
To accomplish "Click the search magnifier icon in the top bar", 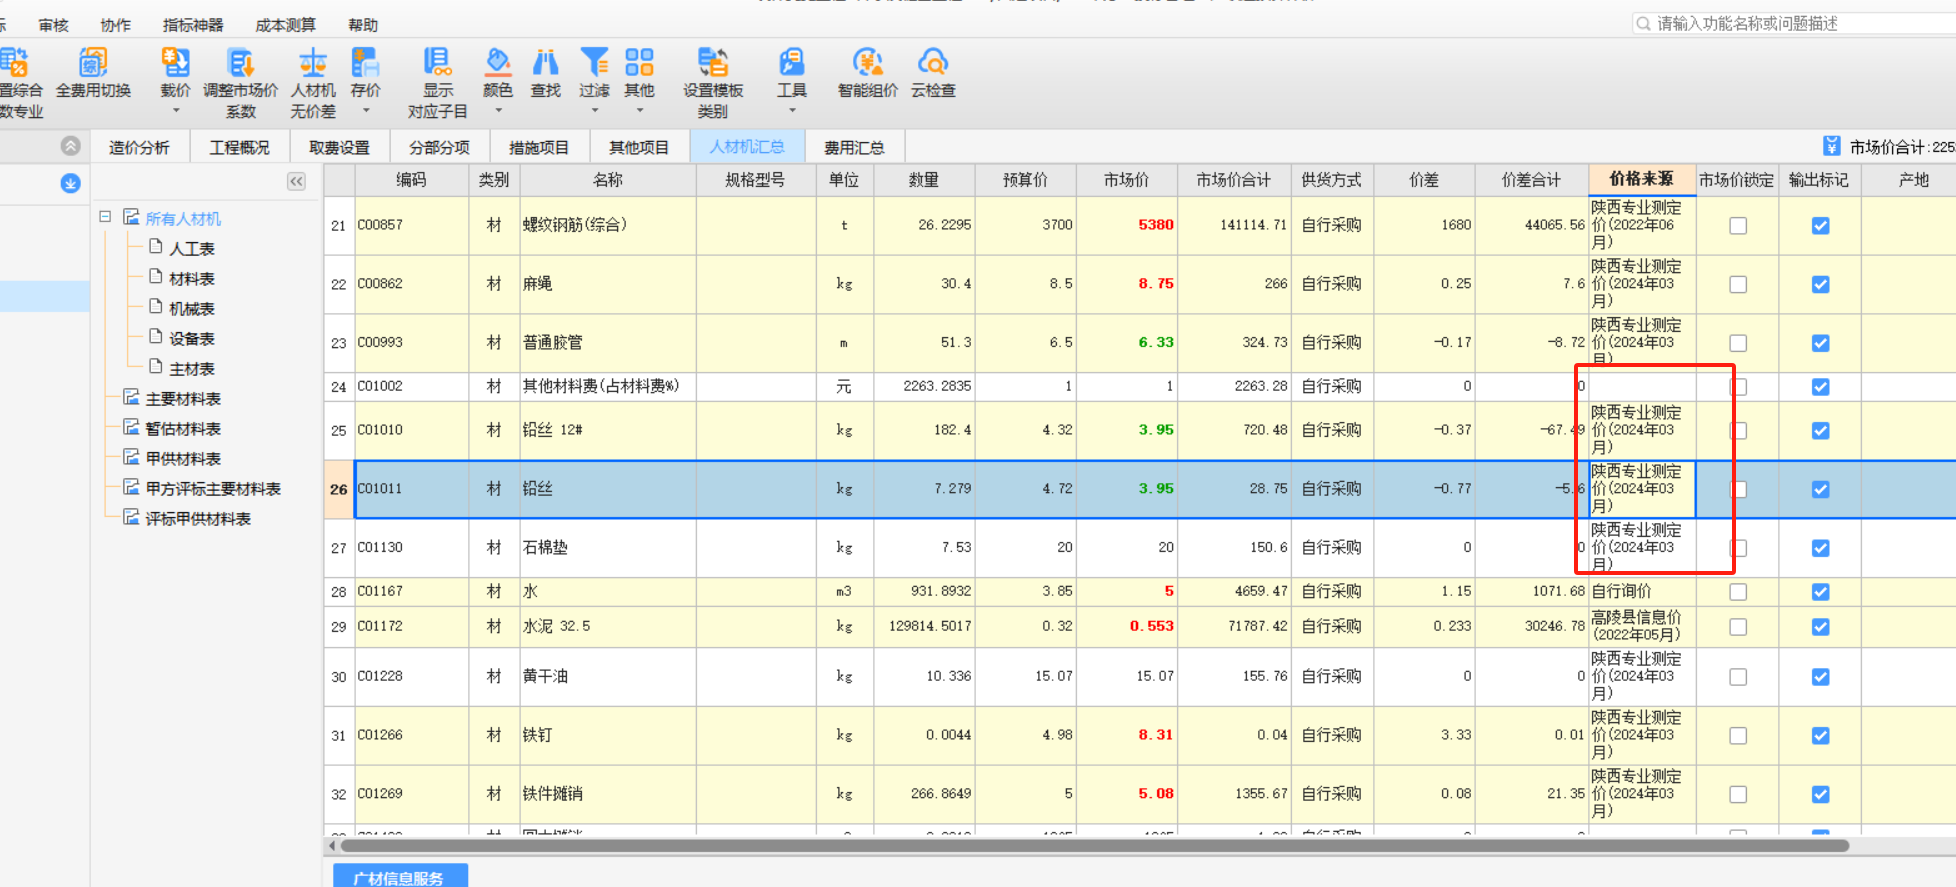I will click(1643, 23).
